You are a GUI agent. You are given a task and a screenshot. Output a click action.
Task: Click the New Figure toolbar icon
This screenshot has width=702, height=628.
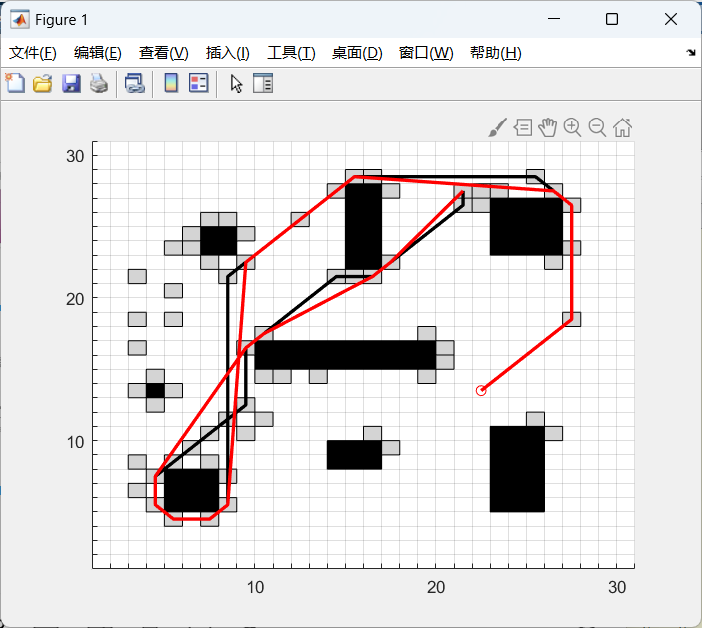pos(15,83)
